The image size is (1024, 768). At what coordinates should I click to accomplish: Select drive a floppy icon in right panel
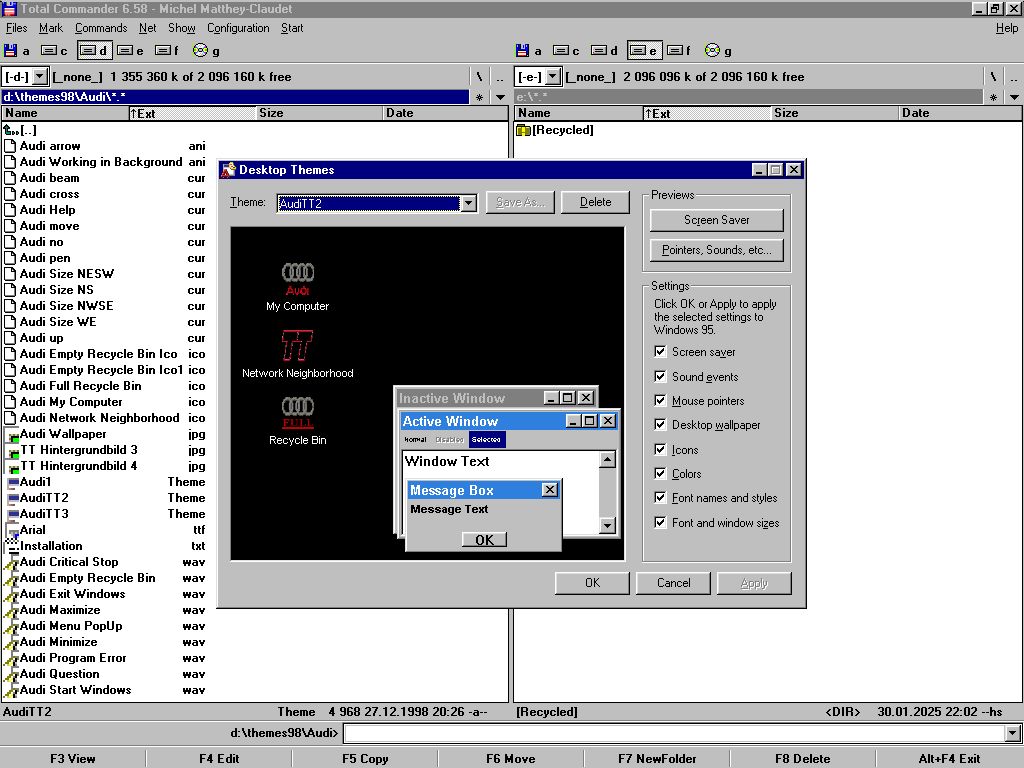[523, 50]
